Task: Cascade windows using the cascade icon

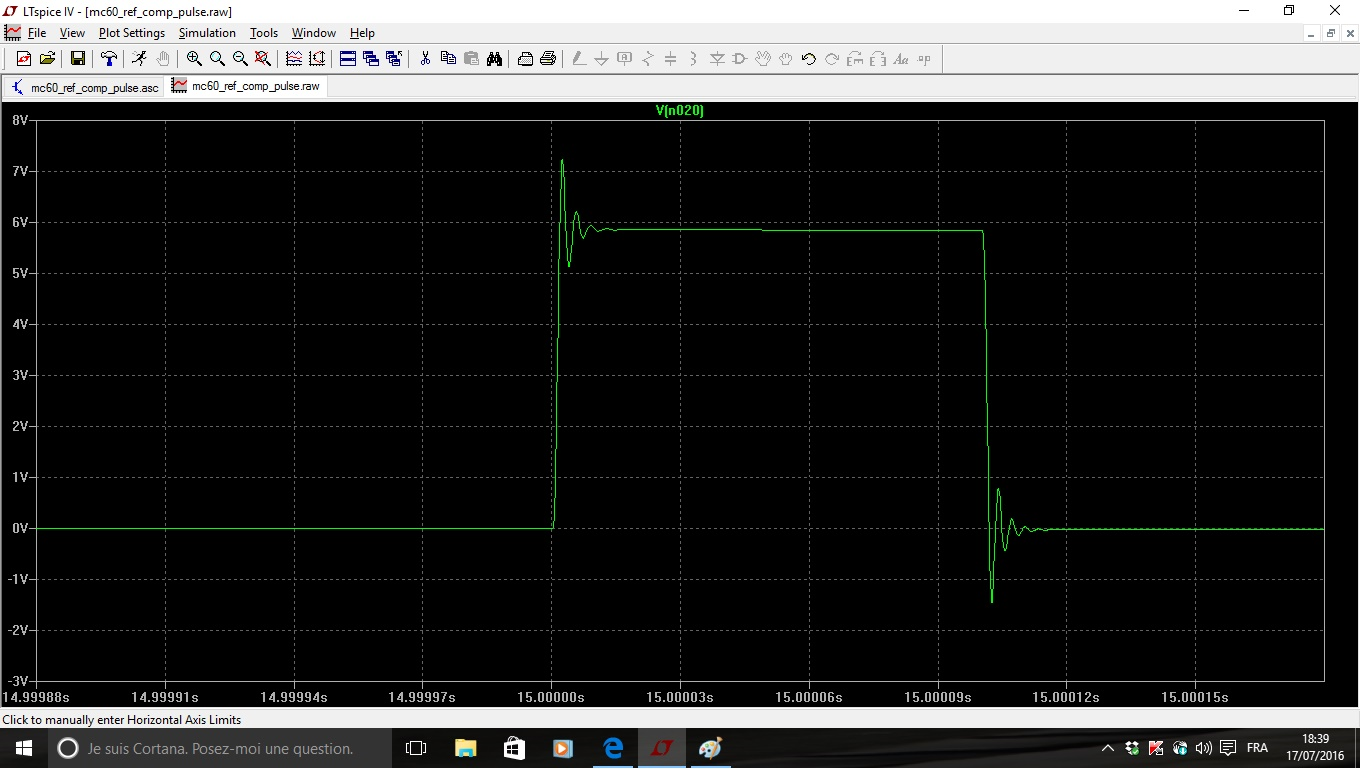Action: [371, 59]
